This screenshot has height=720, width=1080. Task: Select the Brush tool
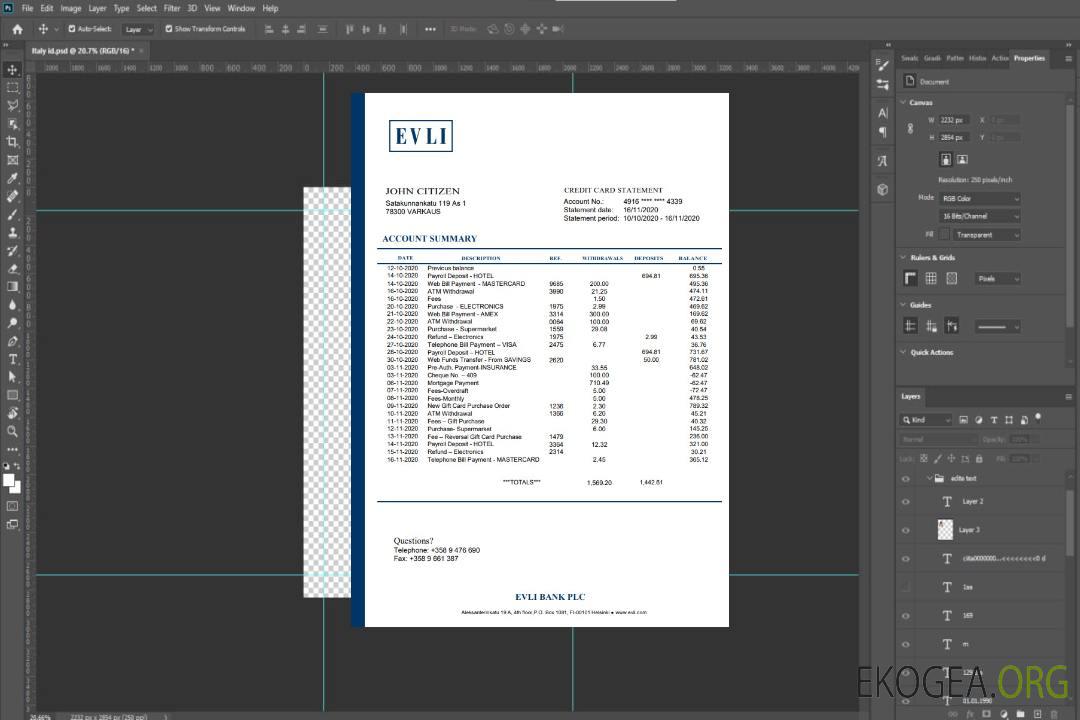[x=12, y=214]
